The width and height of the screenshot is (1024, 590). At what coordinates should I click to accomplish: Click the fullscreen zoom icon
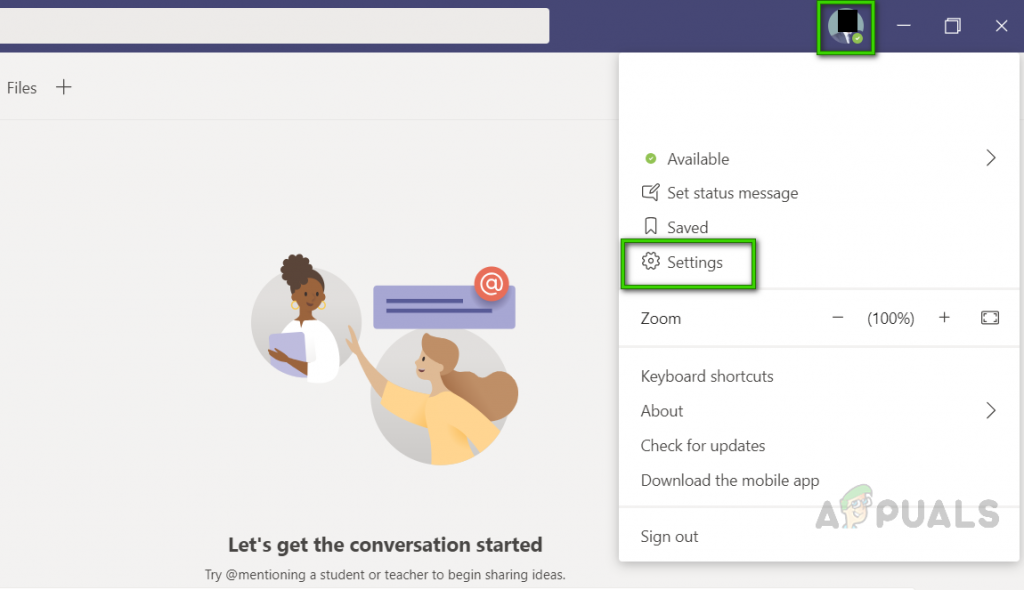[989, 317]
